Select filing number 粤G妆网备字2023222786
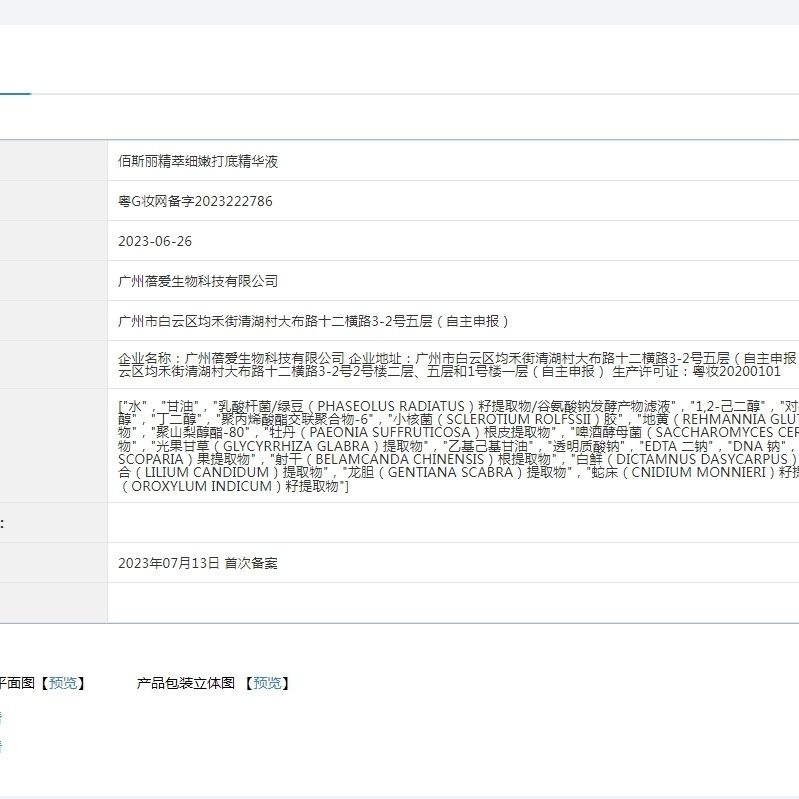This screenshot has height=799, width=799. (x=195, y=201)
